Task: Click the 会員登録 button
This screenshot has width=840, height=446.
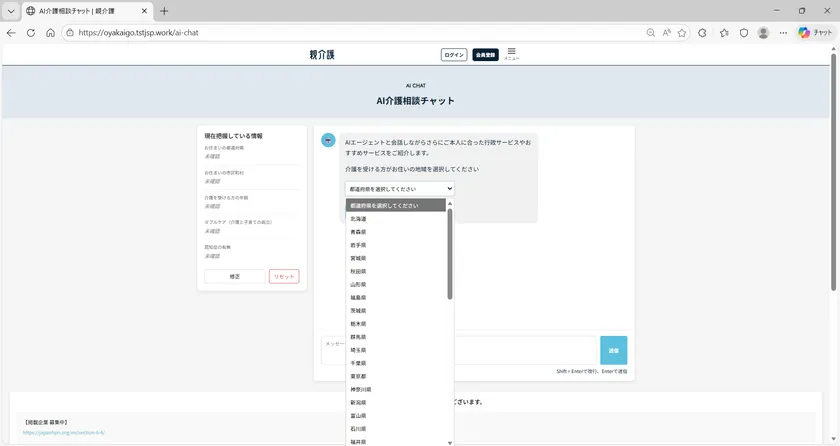Action: [485, 55]
